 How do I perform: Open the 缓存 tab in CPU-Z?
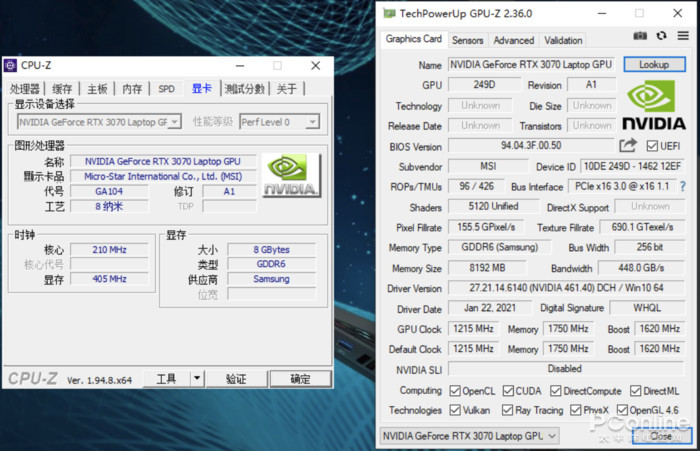62,89
